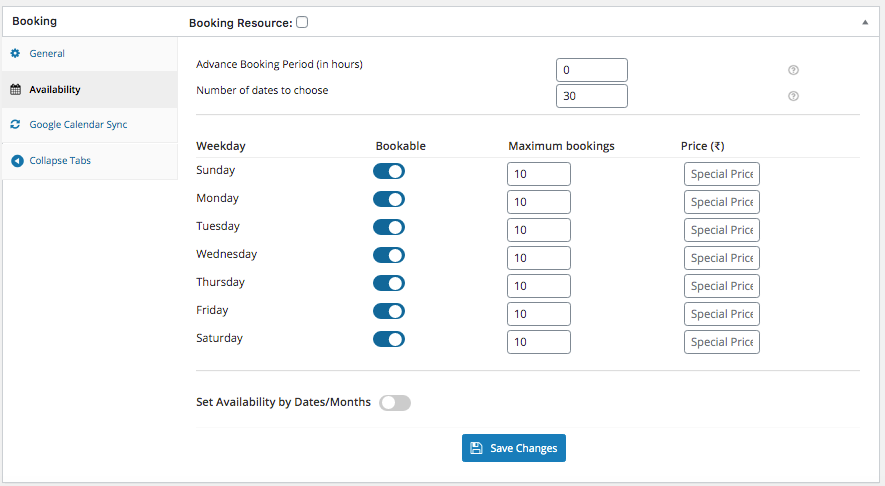This screenshot has width=885, height=486.
Task: Open the General tab
Action: pos(90,54)
